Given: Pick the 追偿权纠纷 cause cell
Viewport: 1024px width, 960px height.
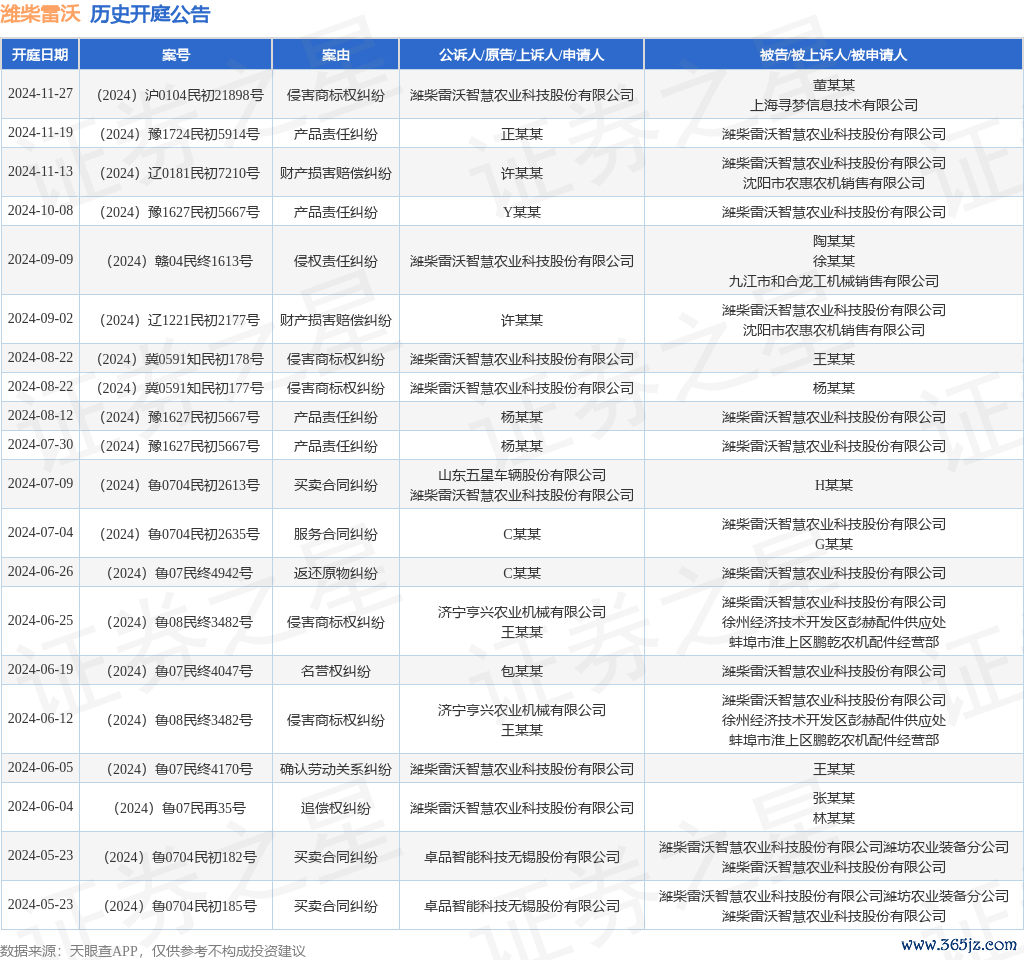Looking at the screenshot, I should point(336,808).
